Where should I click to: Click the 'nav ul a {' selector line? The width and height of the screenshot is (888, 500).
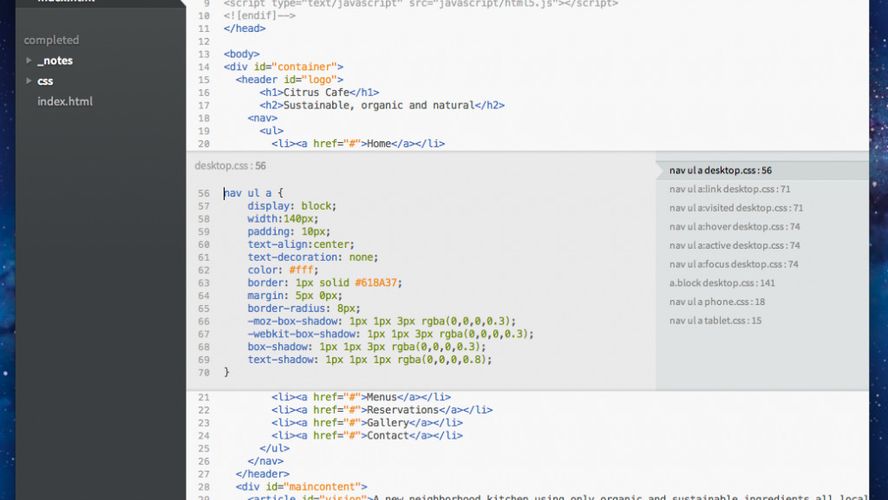tap(253, 193)
